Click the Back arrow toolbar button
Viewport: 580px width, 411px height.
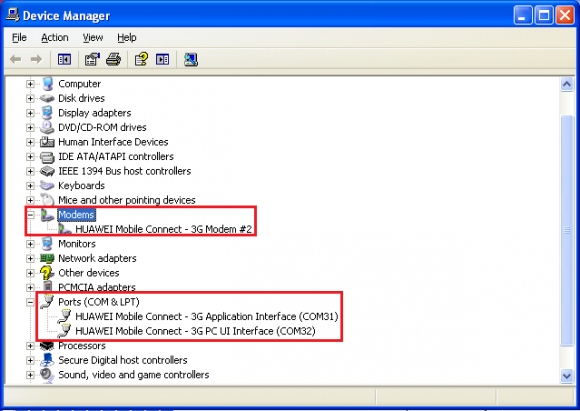pyautogui.click(x=16, y=59)
